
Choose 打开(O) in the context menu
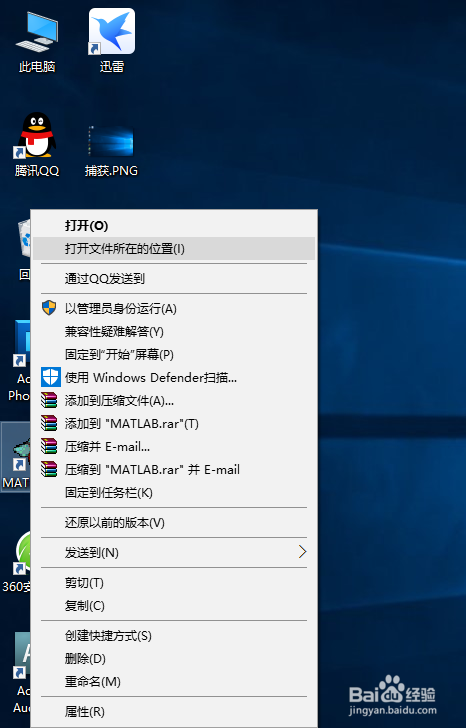point(174,226)
